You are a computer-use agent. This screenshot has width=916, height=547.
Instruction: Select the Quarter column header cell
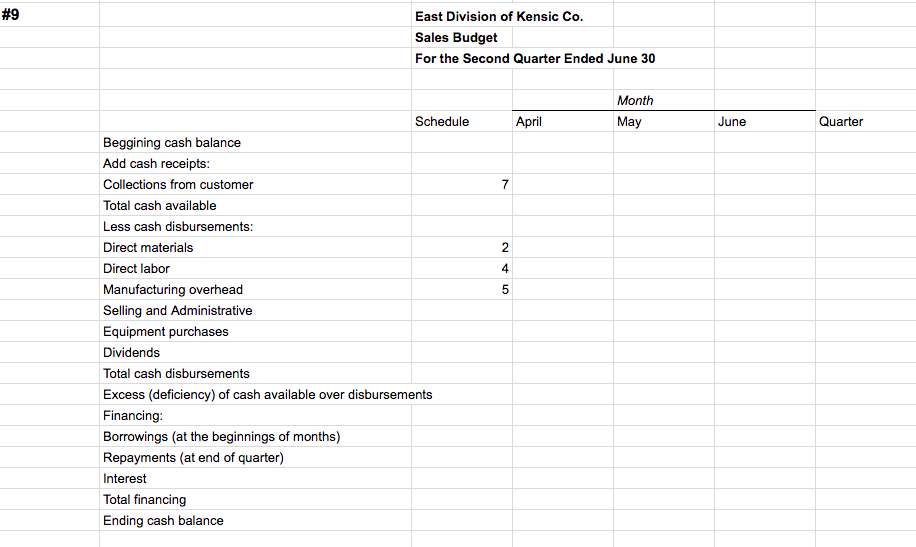pyautogui.click(x=841, y=122)
